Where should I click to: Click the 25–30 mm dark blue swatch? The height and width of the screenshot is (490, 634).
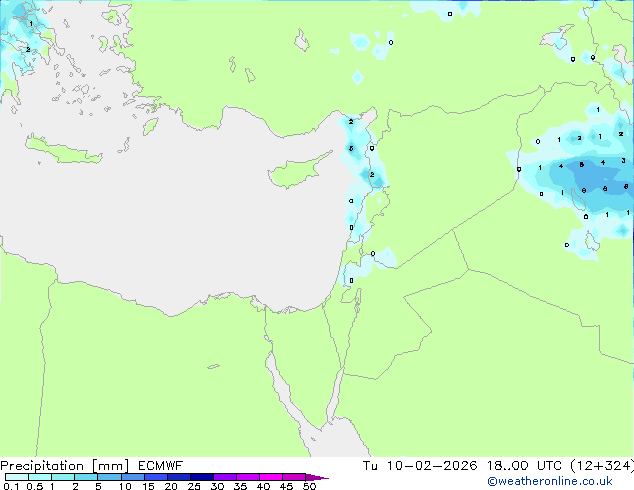pos(202,477)
